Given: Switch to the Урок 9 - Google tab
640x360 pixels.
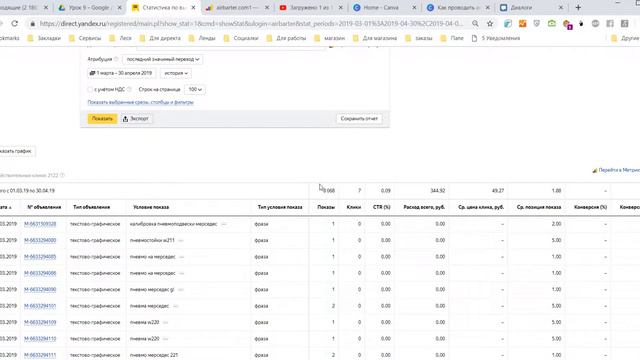Looking at the screenshot, I should [89, 7].
